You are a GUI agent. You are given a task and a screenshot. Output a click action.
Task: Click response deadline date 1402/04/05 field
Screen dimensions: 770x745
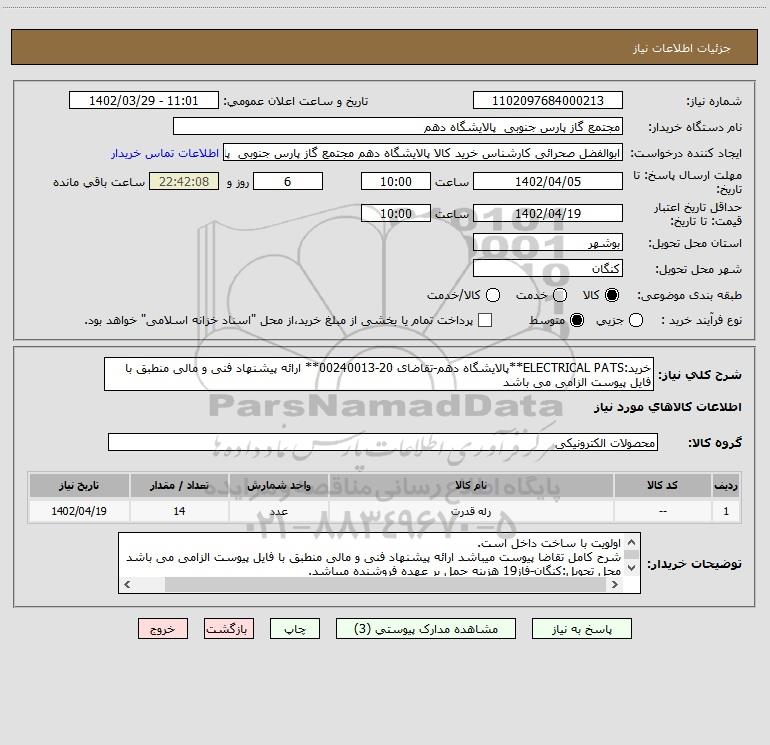coord(548,182)
